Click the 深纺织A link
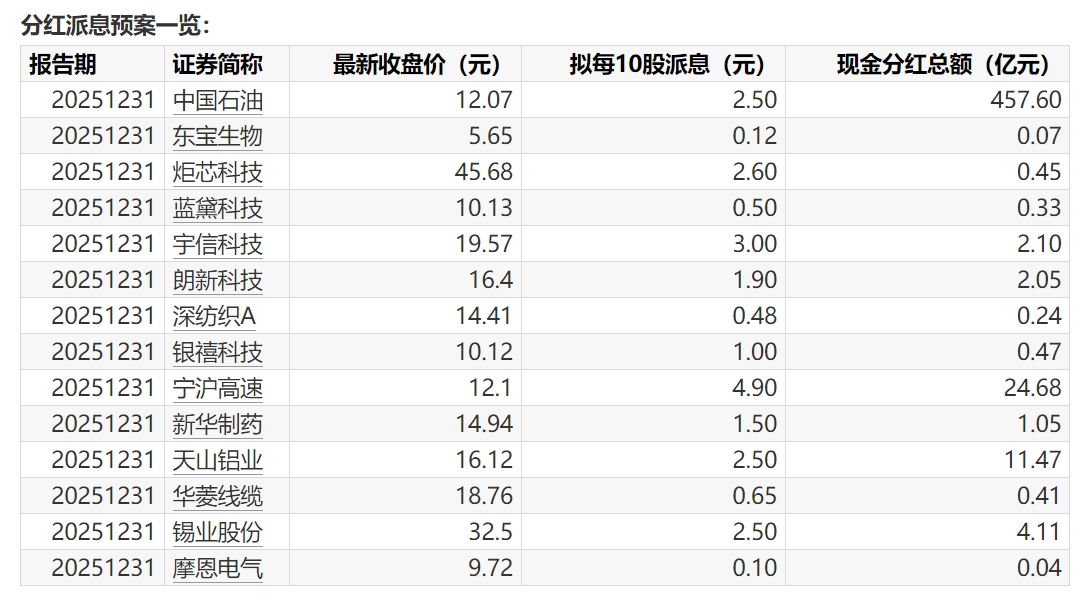This screenshot has height=601, width=1092. click(214, 316)
